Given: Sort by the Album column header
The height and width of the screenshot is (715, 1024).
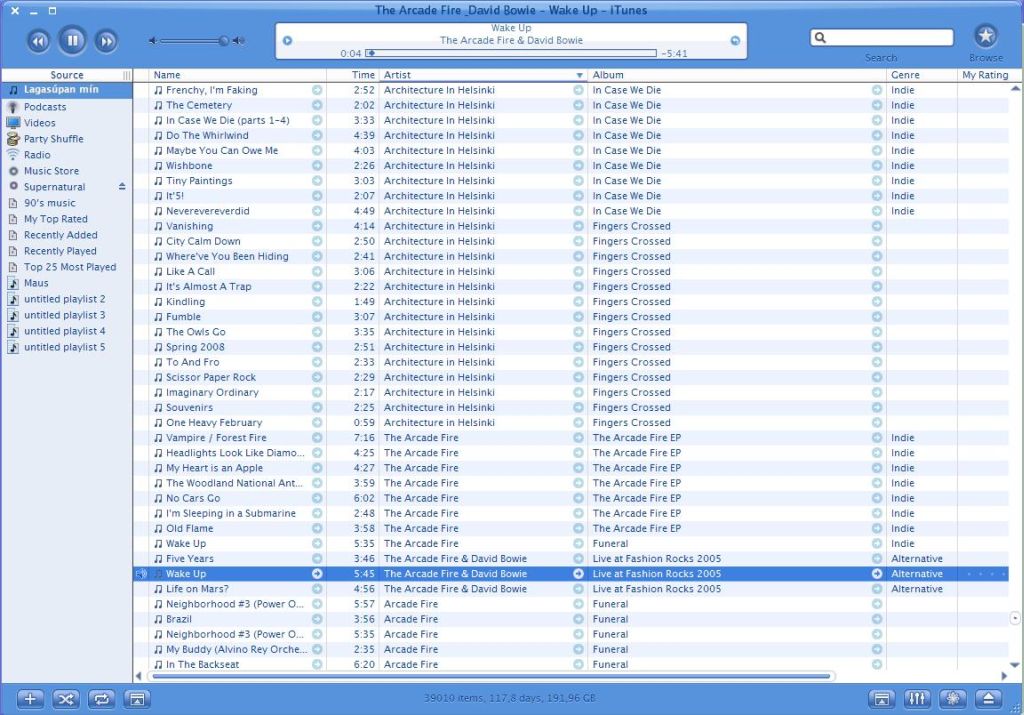Looking at the screenshot, I should pos(737,74).
